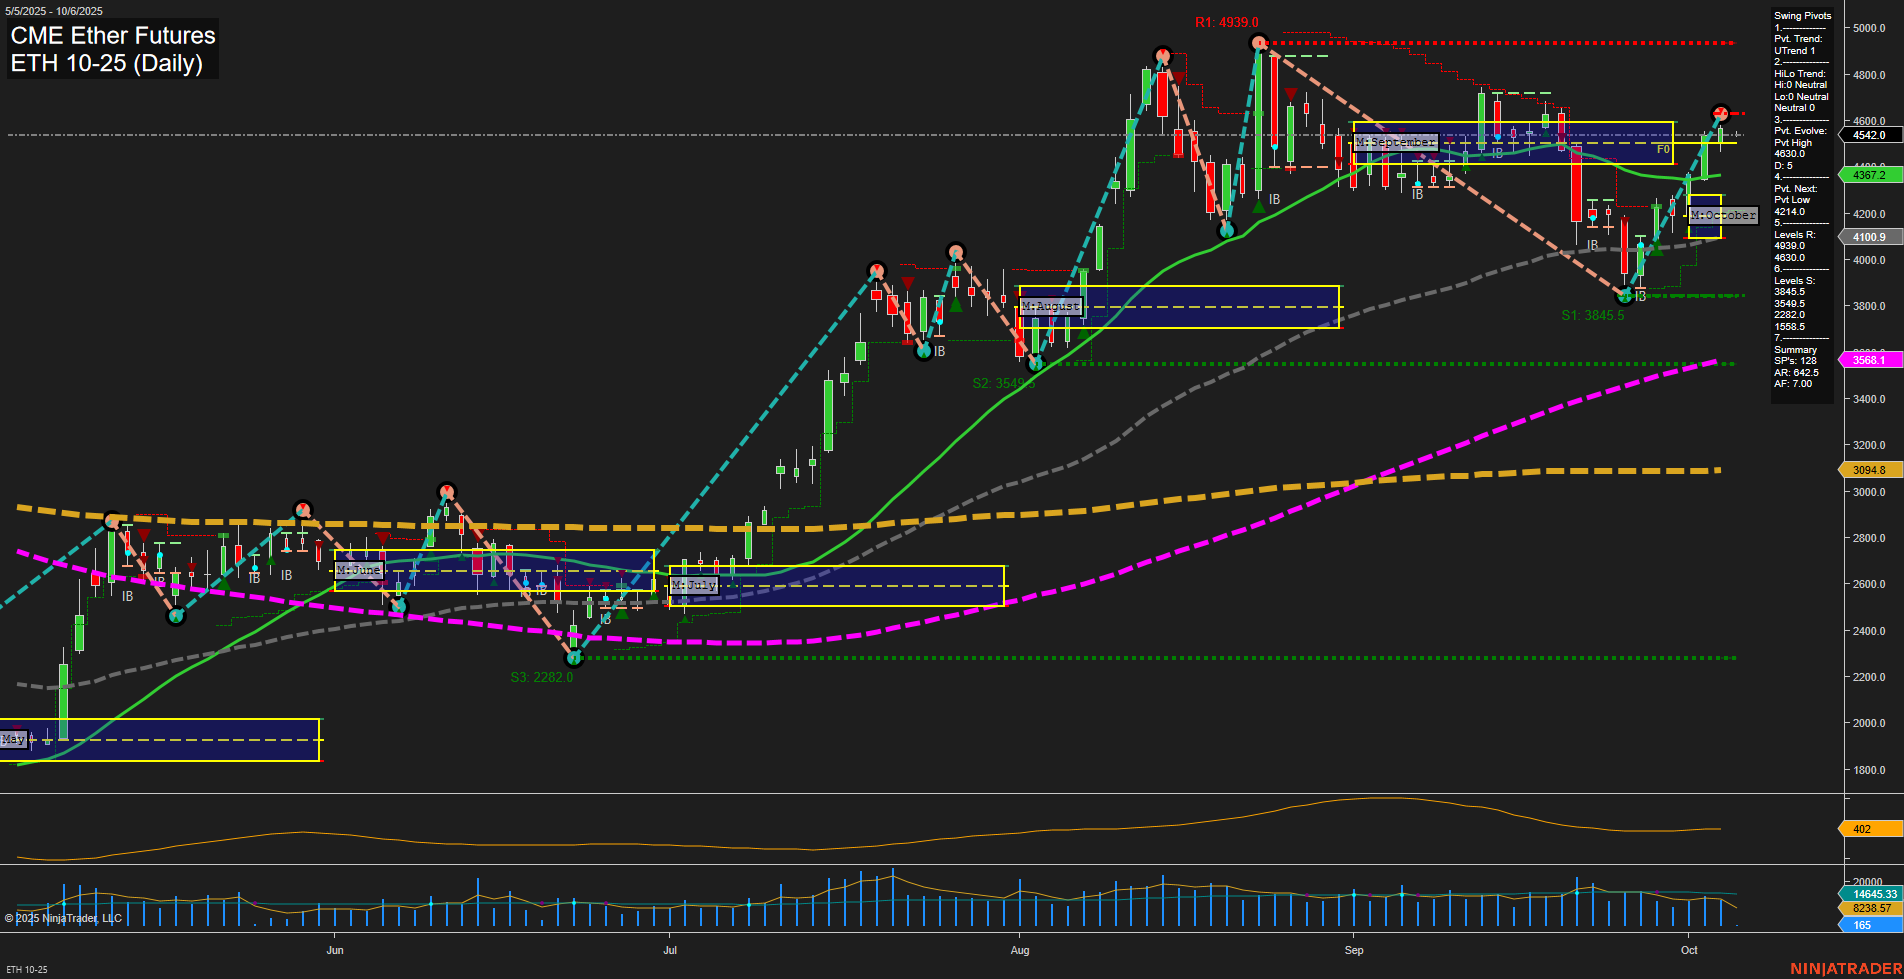Image resolution: width=1904 pixels, height=979 pixels.
Task: Select the R1 swing pivot marker at 4939.0
Action: click(1258, 42)
